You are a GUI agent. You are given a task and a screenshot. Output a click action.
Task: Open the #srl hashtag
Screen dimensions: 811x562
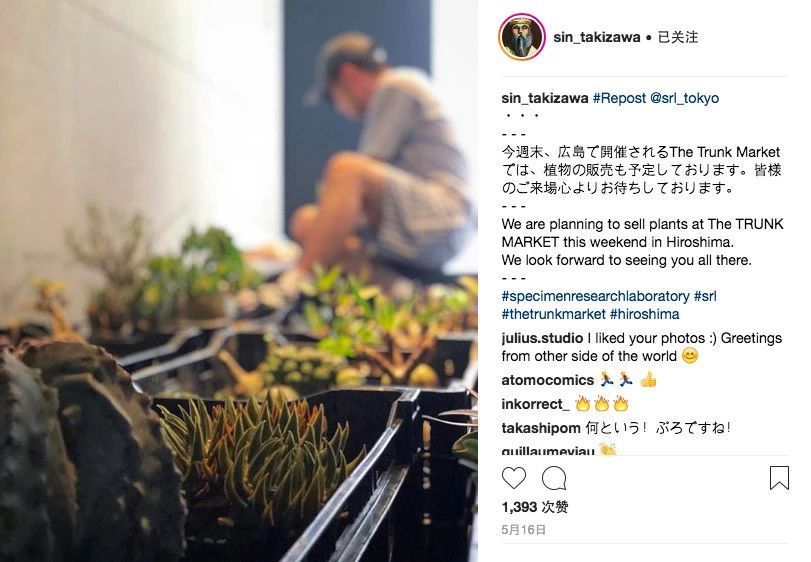click(705, 296)
